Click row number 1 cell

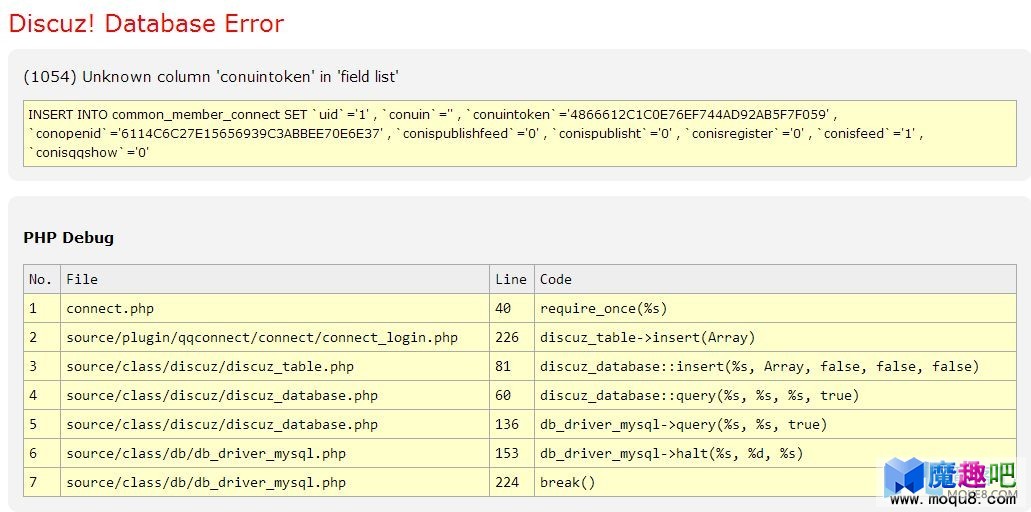[x=41, y=308]
